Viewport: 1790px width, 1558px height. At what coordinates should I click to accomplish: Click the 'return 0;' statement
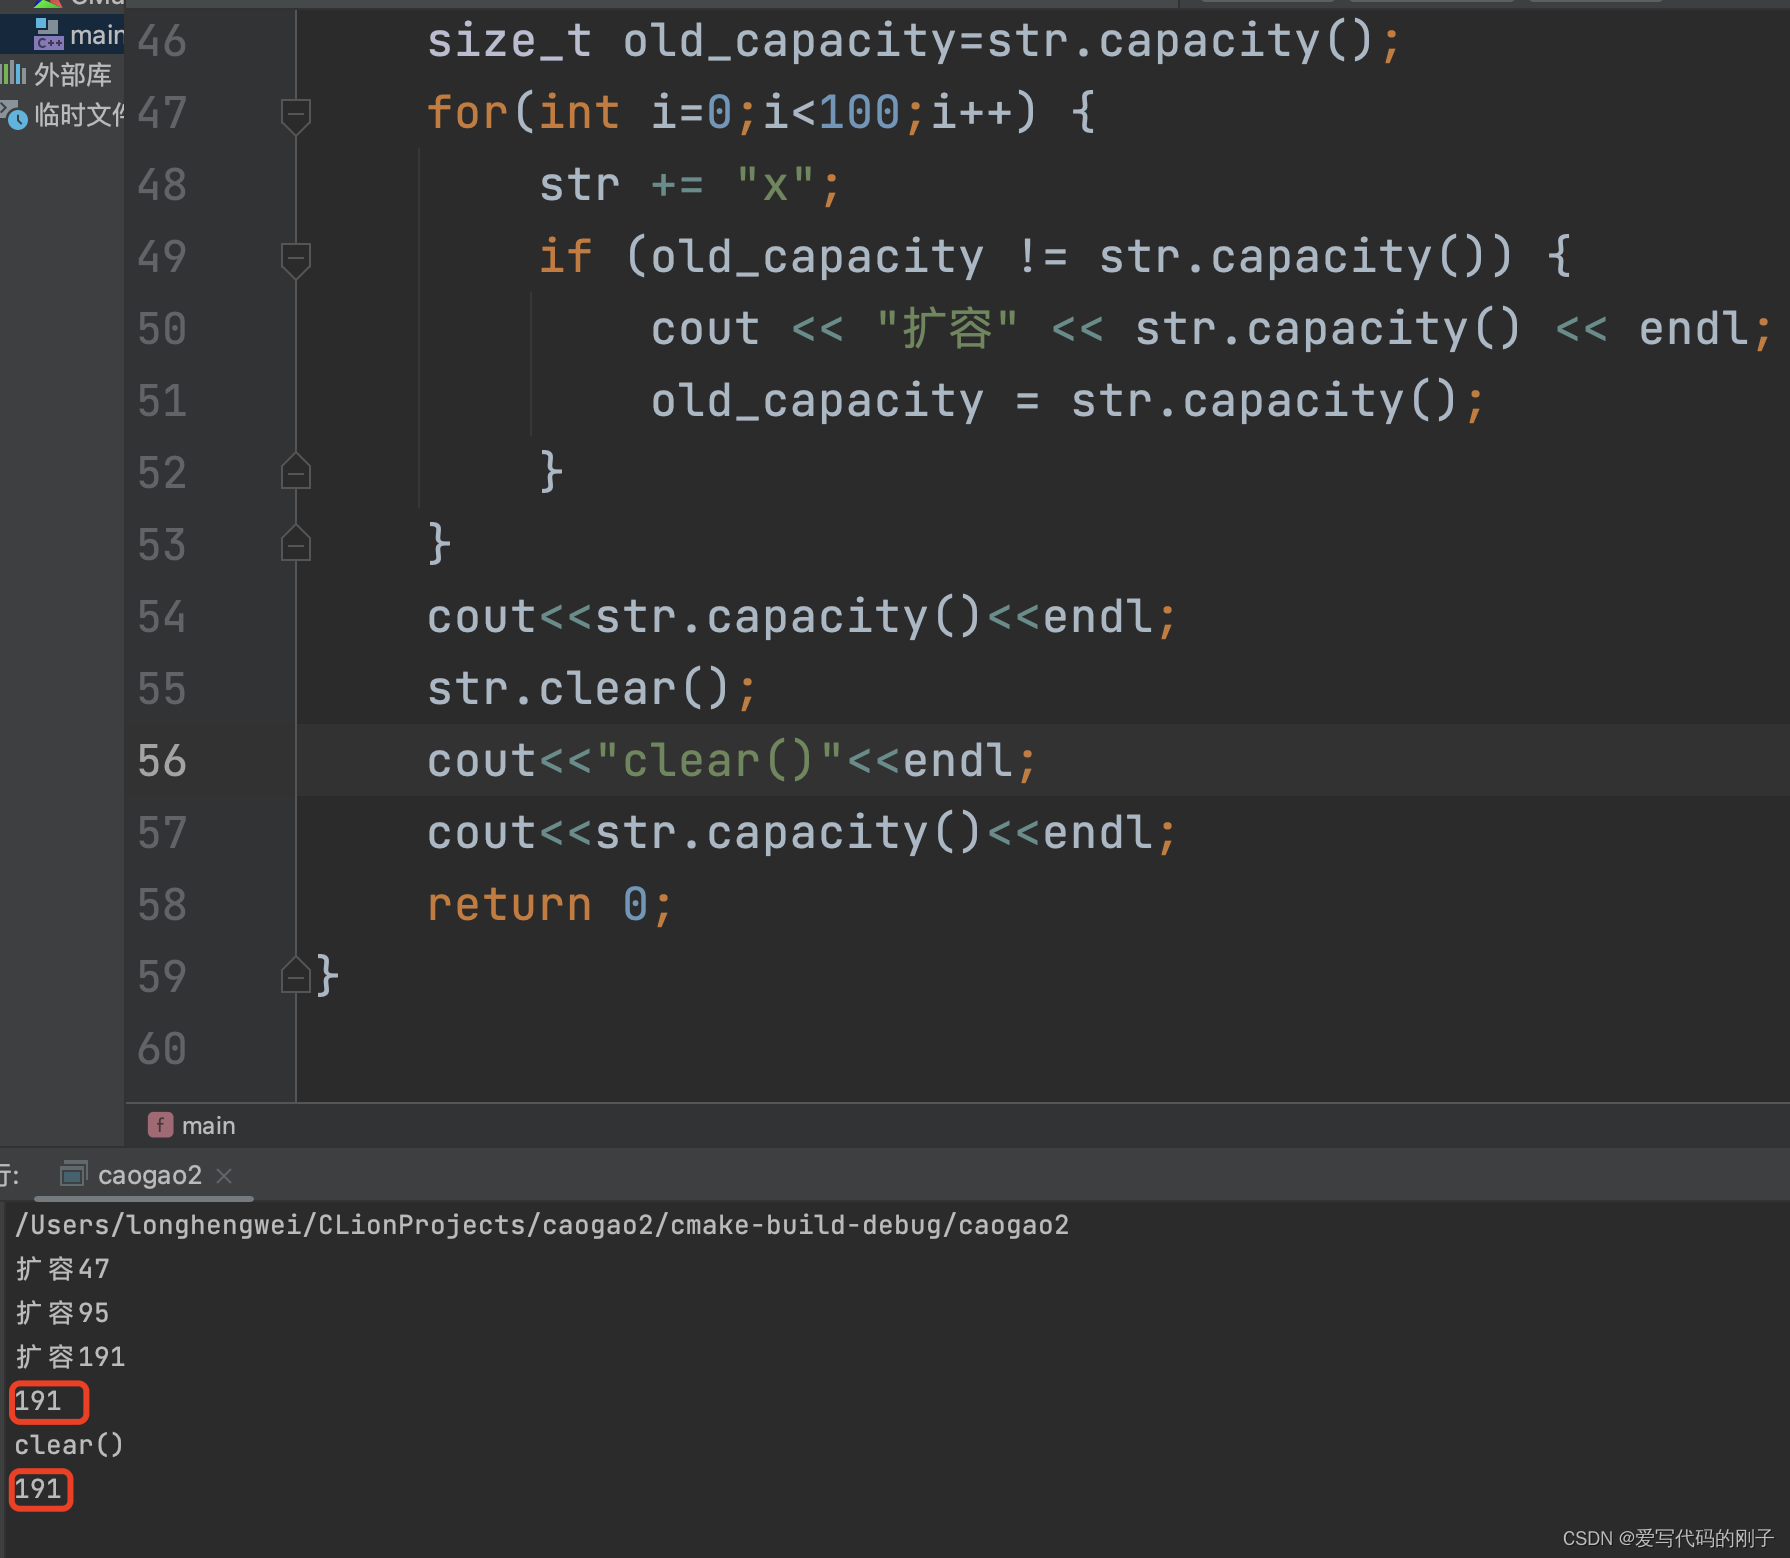[550, 905]
